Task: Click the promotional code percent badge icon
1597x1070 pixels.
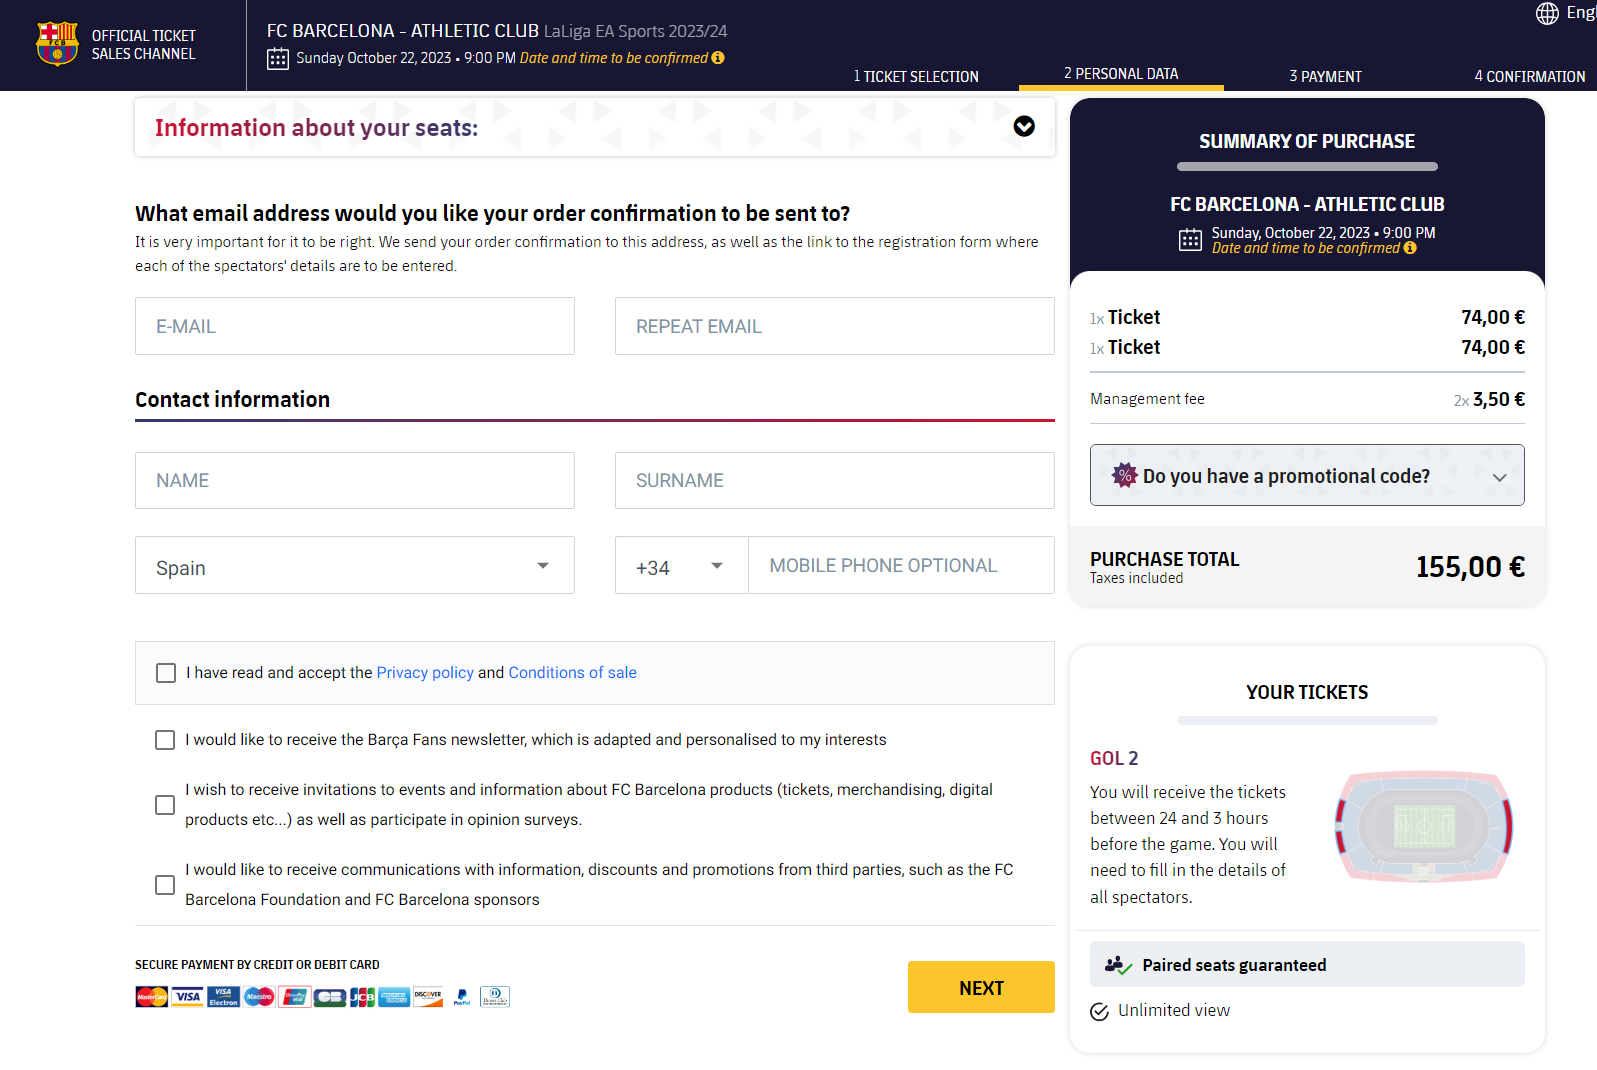Action: 1125,475
